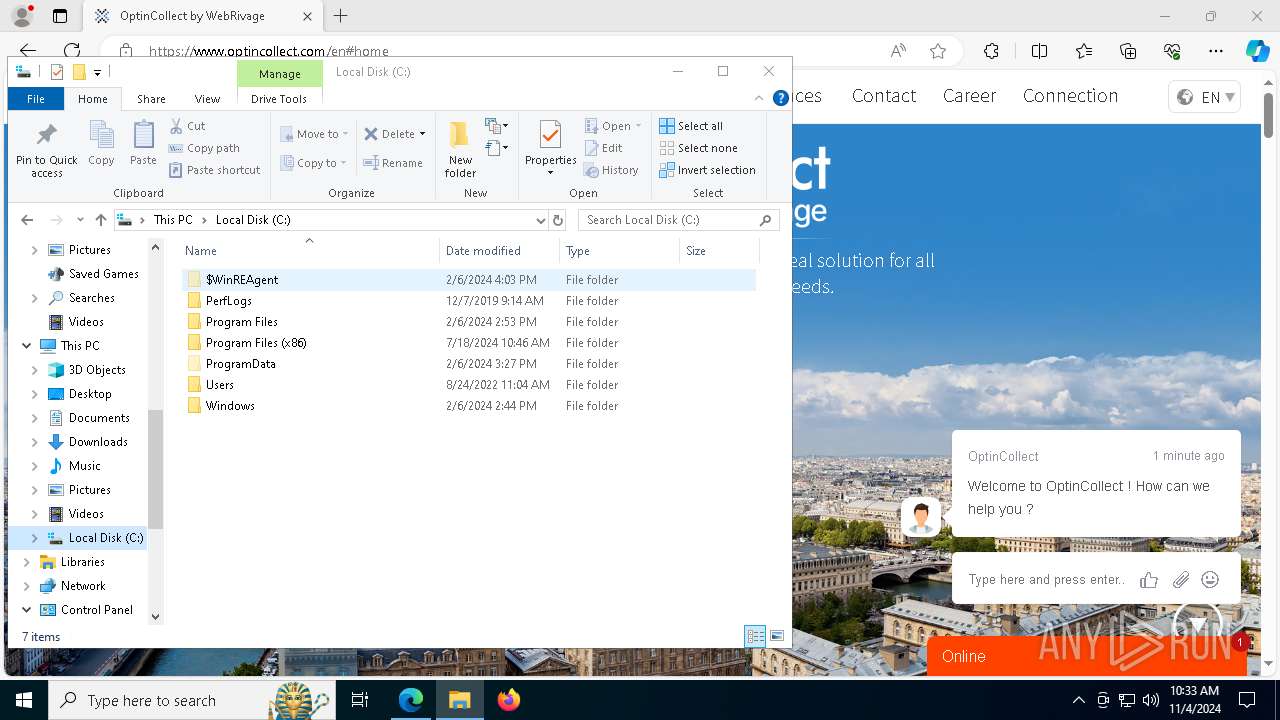
Task: Expand the 3D Objects tree node
Action: click(x=35, y=370)
